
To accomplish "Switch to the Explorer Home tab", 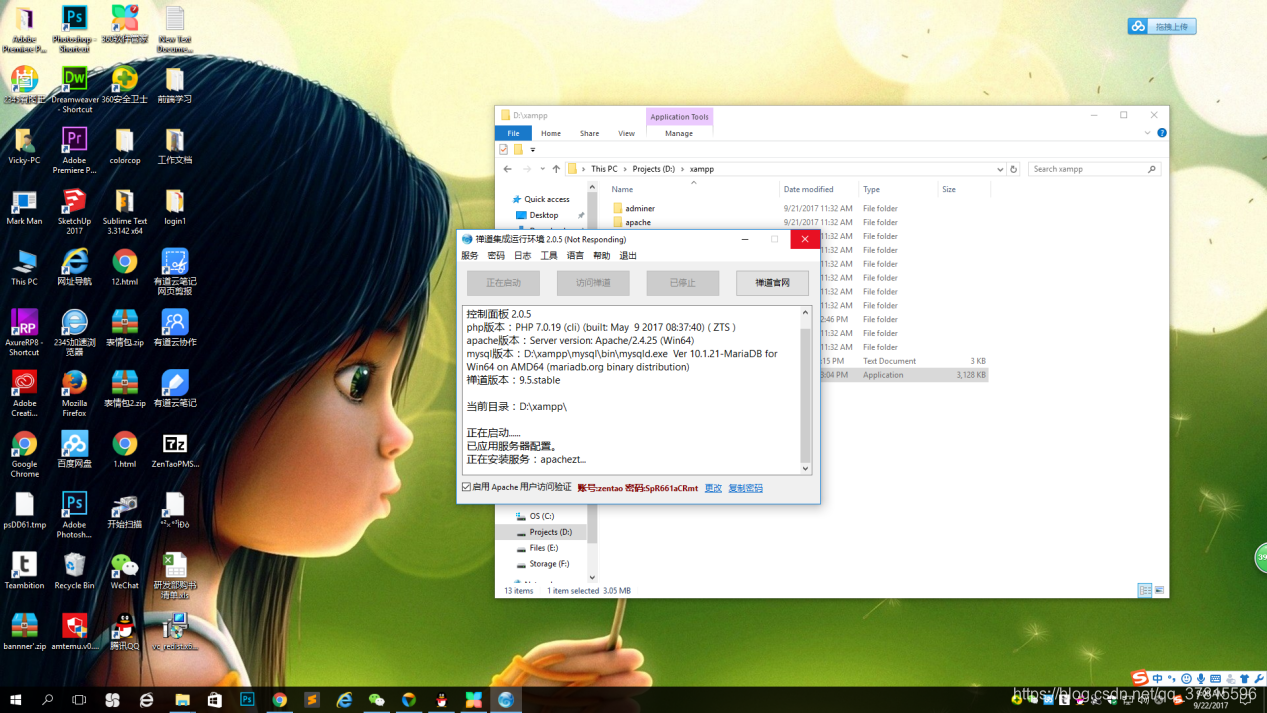I will 551,133.
